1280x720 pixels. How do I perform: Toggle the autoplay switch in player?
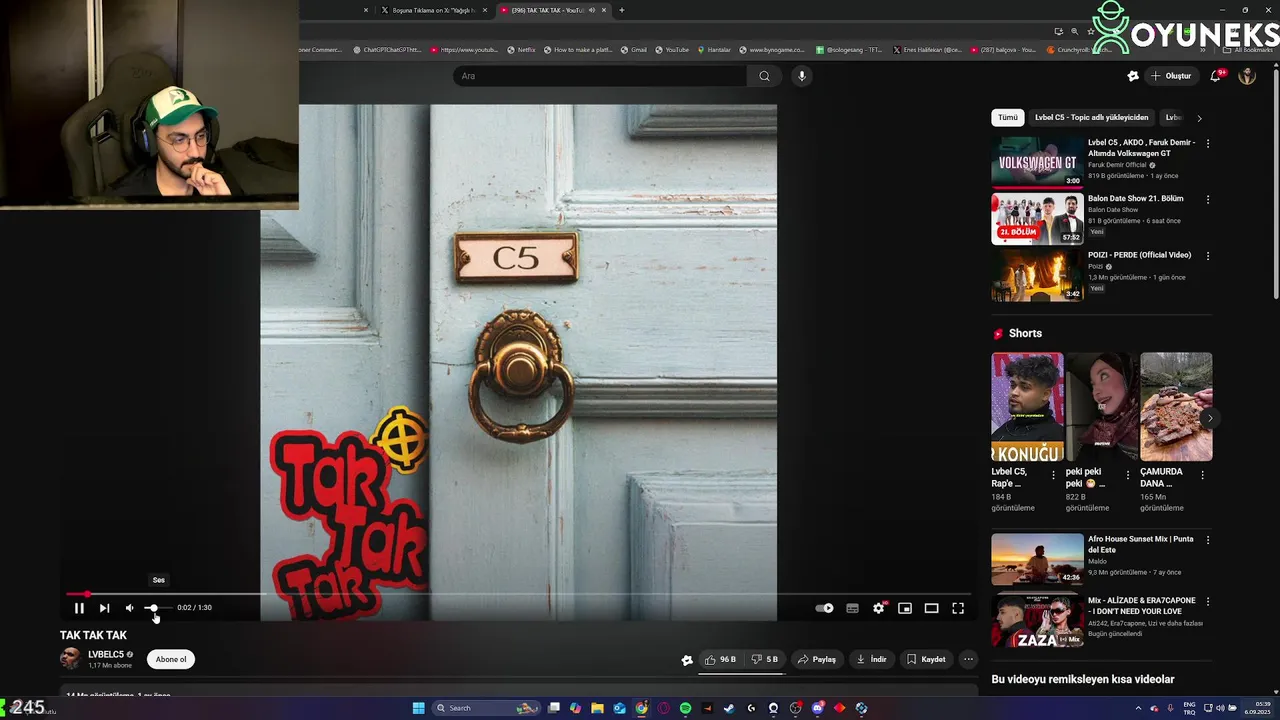tap(824, 608)
